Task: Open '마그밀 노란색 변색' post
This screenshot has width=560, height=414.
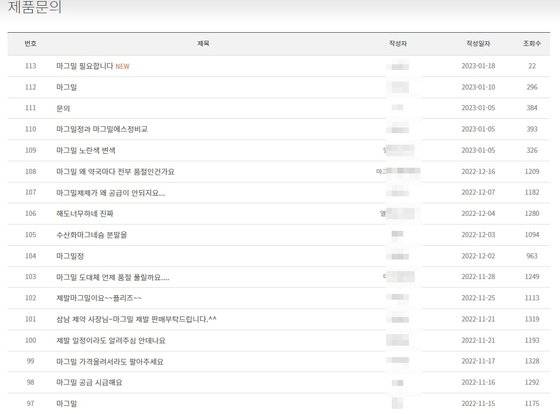Action: pos(86,150)
